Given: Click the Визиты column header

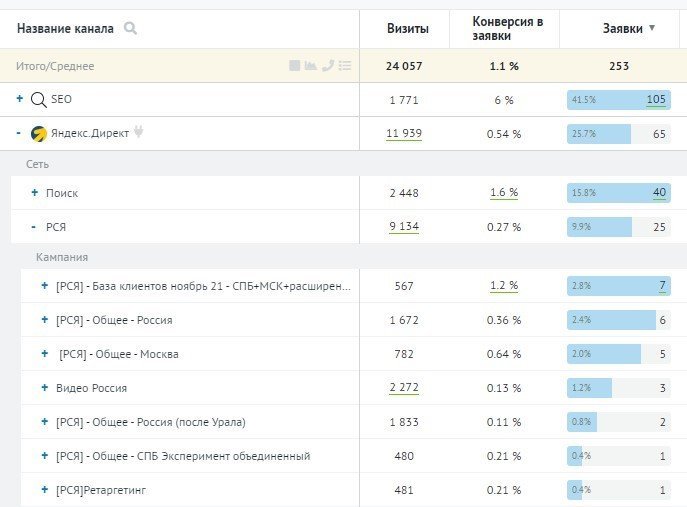Looking at the screenshot, I should [x=408, y=29].
